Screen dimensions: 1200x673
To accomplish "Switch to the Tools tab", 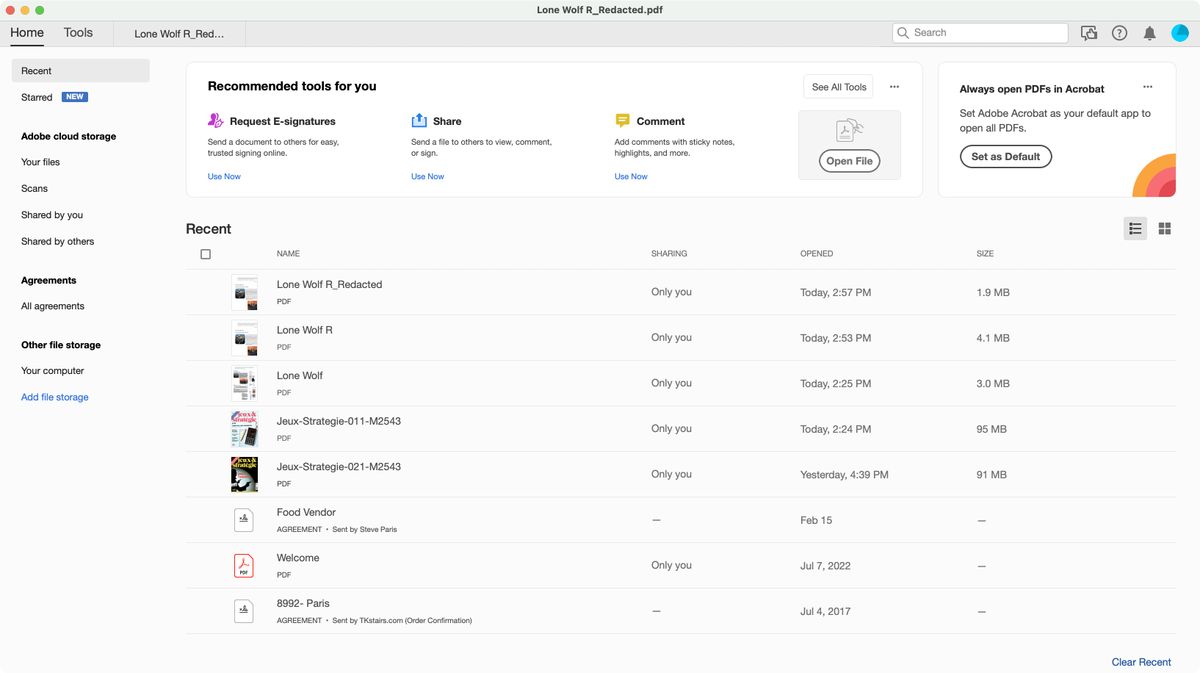I will [78, 32].
